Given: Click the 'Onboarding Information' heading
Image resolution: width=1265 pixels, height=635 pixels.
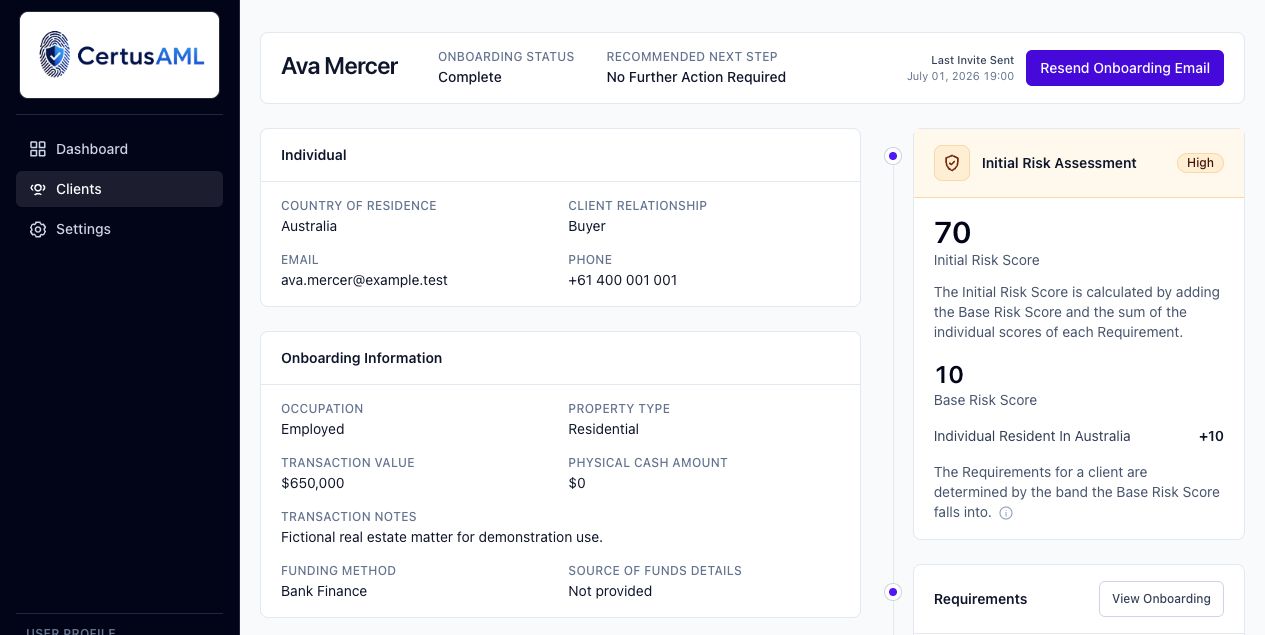Looking at the screenshot, I should coord(361,358).
